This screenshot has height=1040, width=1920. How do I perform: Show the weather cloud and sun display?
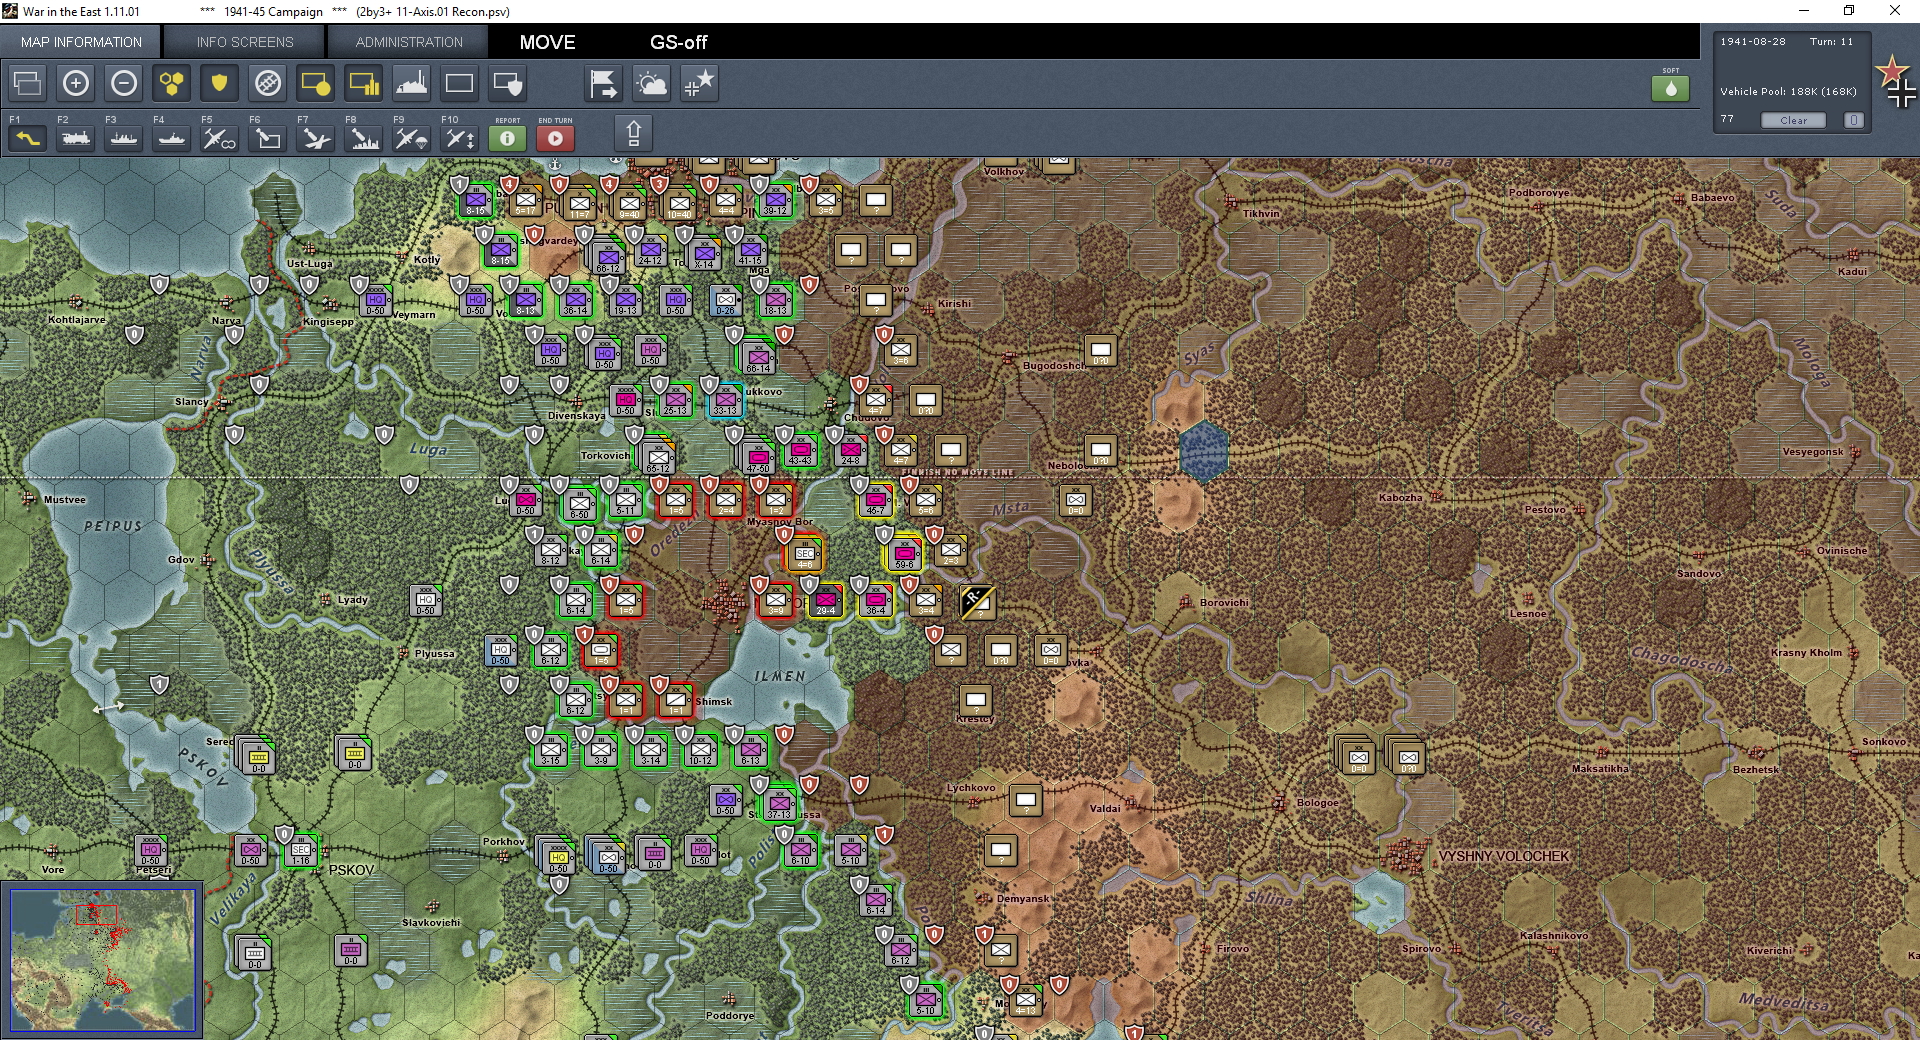point(652,84)
